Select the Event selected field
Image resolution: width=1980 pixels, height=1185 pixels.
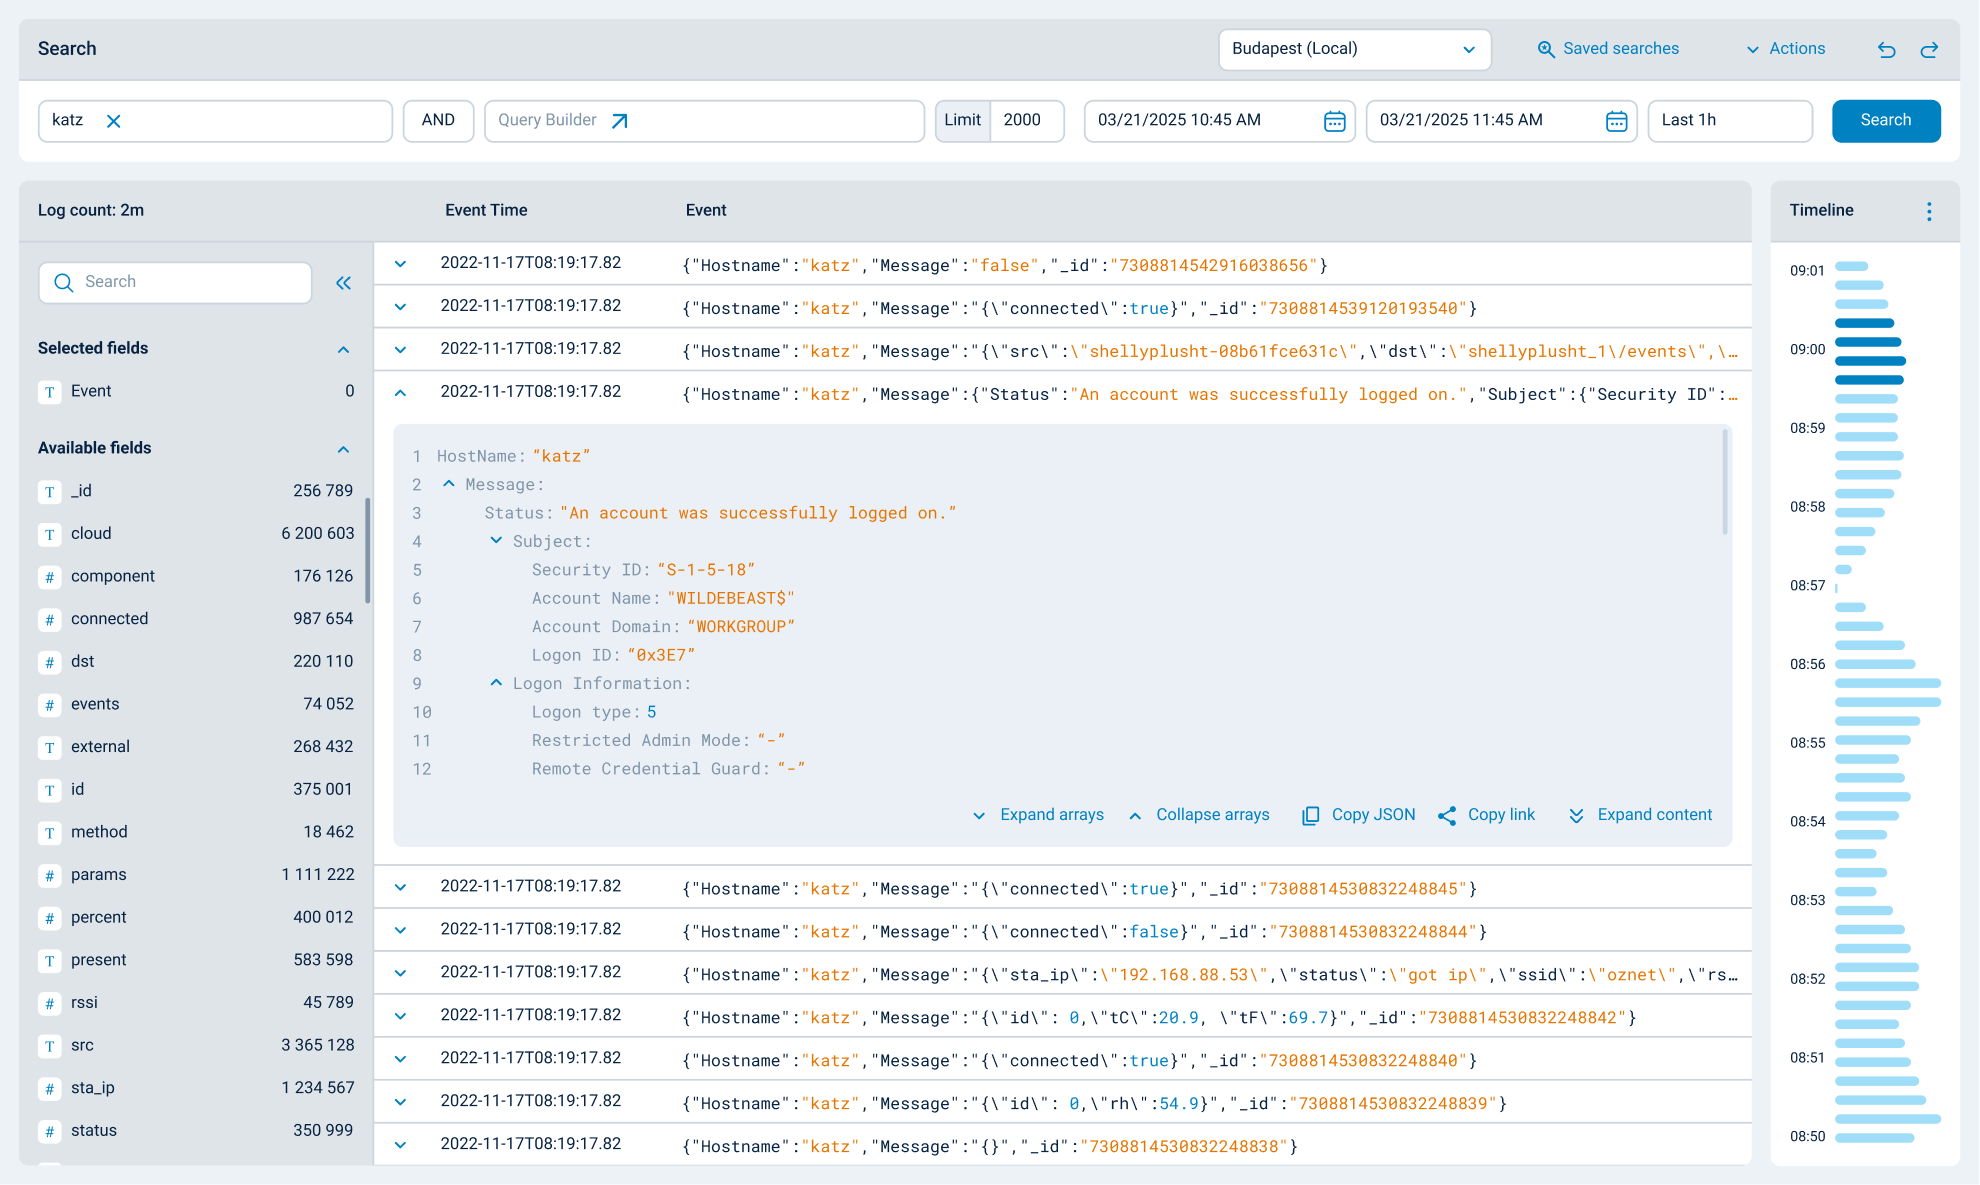(196, 391)
